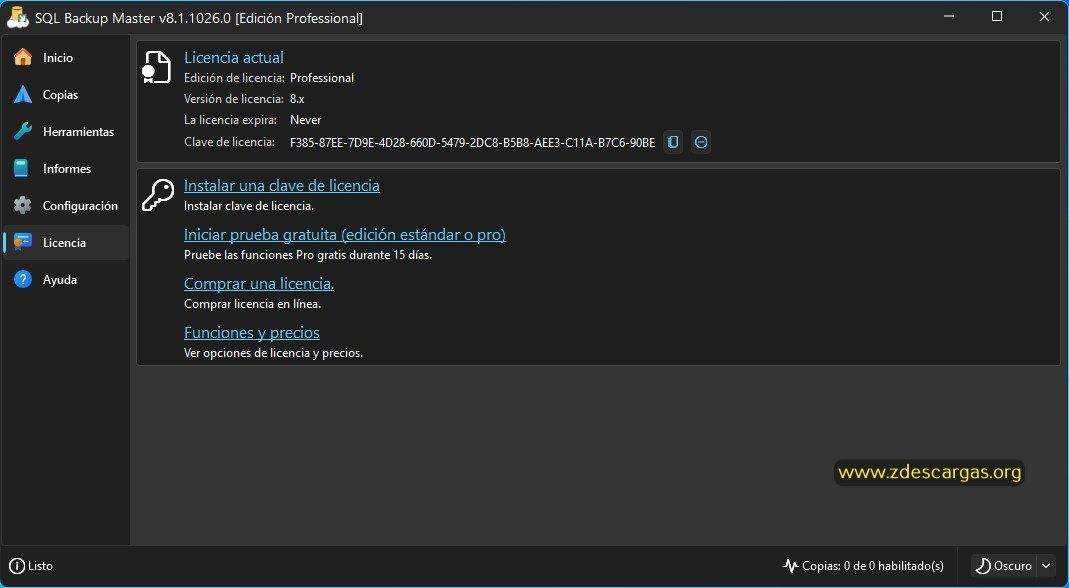The width and height of the screenshot is (1069, 588).
Task: Click the license key text starting F385-87EE
Action: (x=472, y=143)
